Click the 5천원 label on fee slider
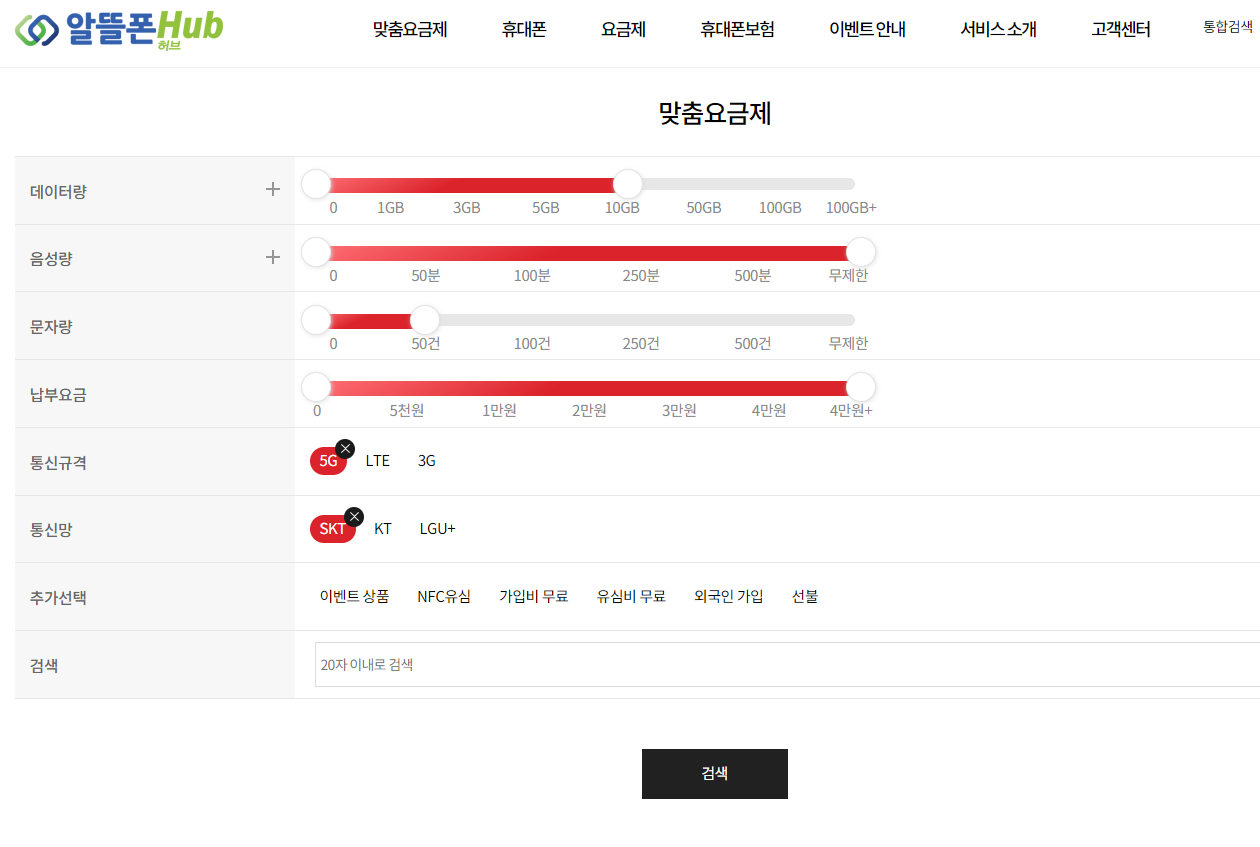Screen dimensions: 1260x847 point(407,411)
